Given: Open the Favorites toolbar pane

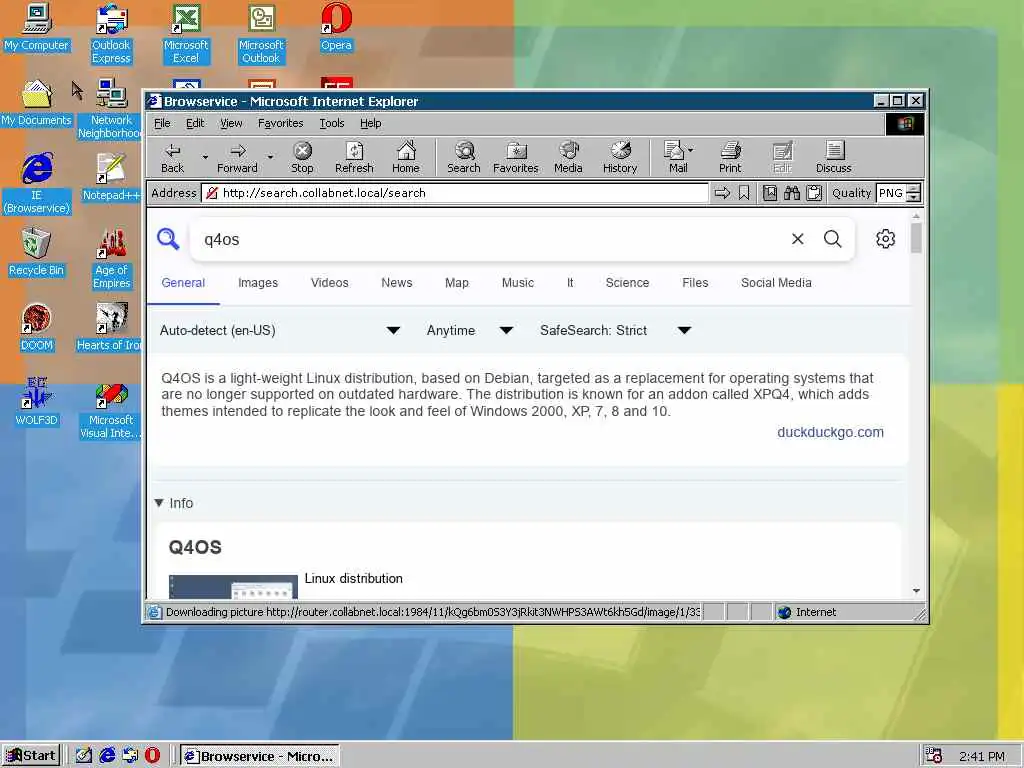Looking at the screenshot, I should (x=515, y=157).
